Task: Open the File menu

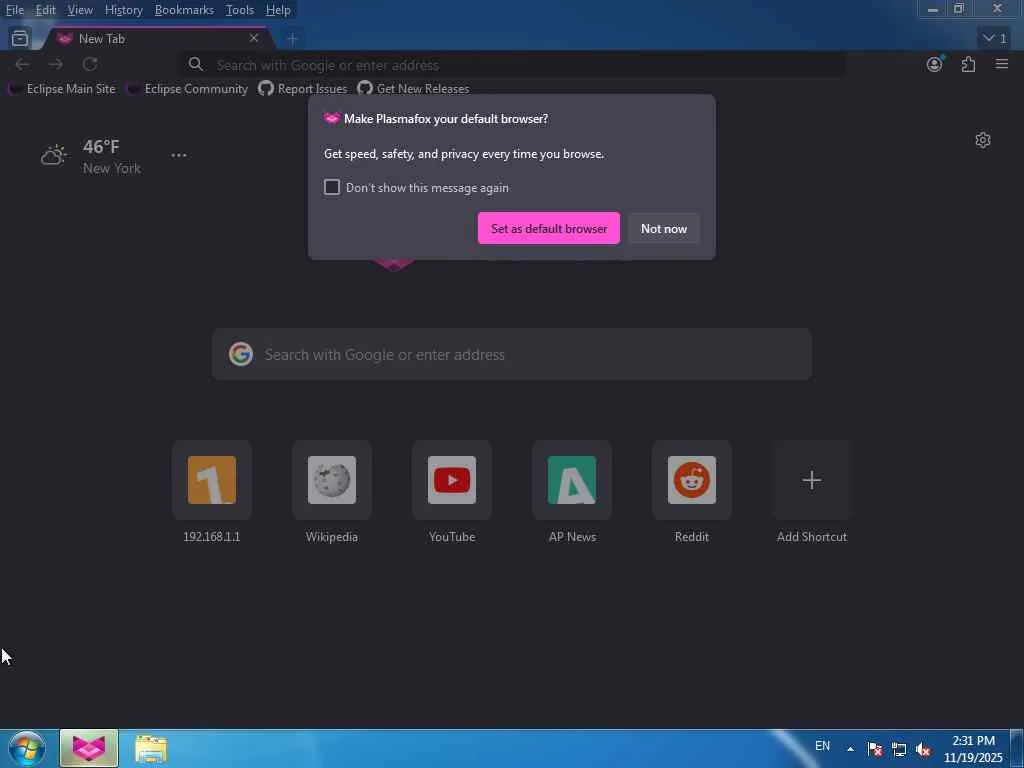Action: tap(14, 10)
